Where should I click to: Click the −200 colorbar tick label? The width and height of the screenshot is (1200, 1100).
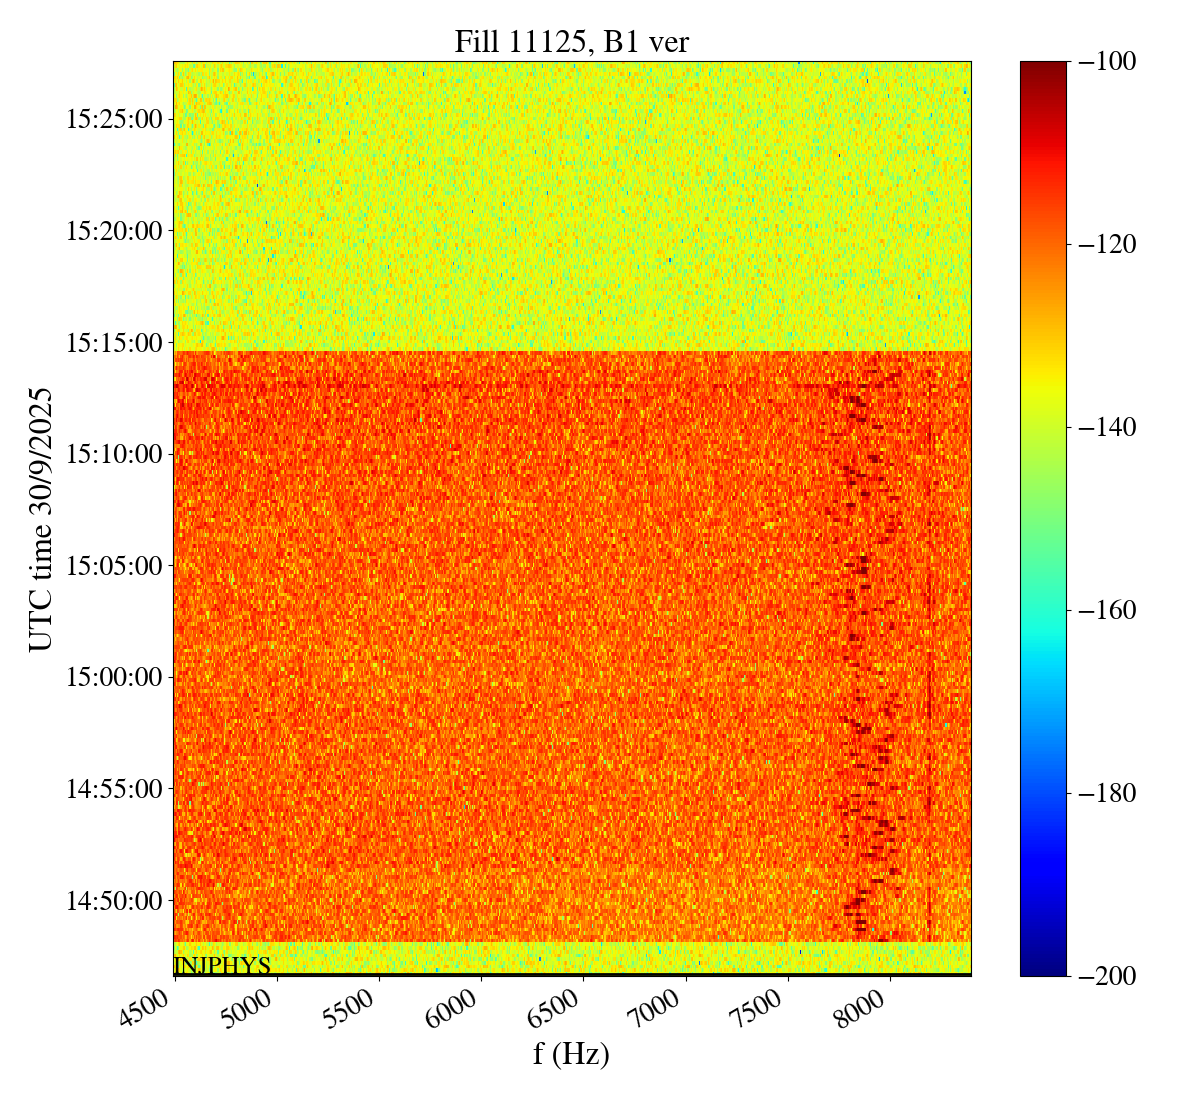click(1107, 976)
